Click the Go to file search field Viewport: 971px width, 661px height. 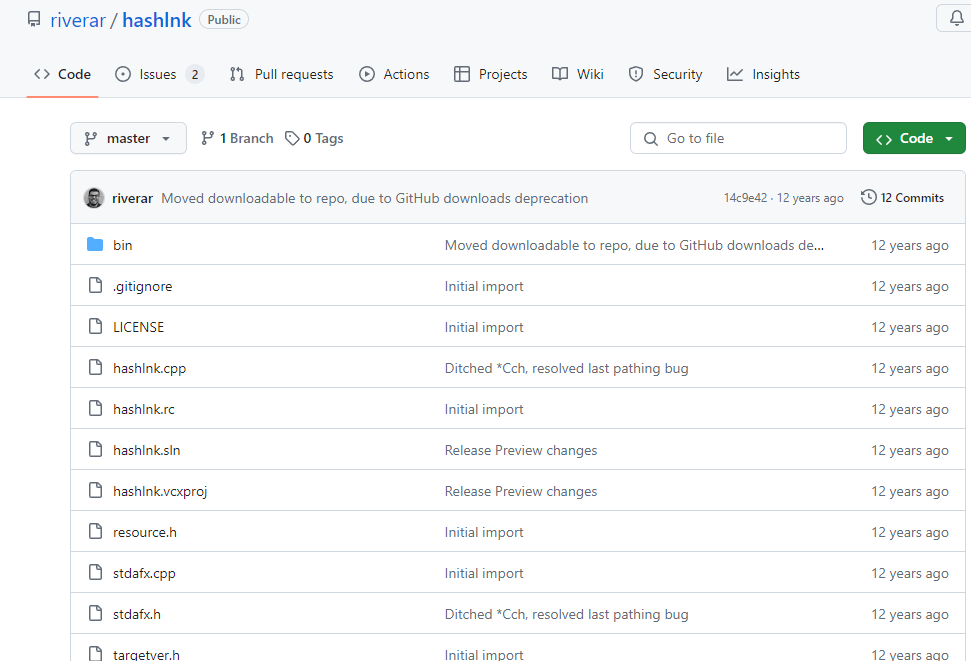[750, 138]
